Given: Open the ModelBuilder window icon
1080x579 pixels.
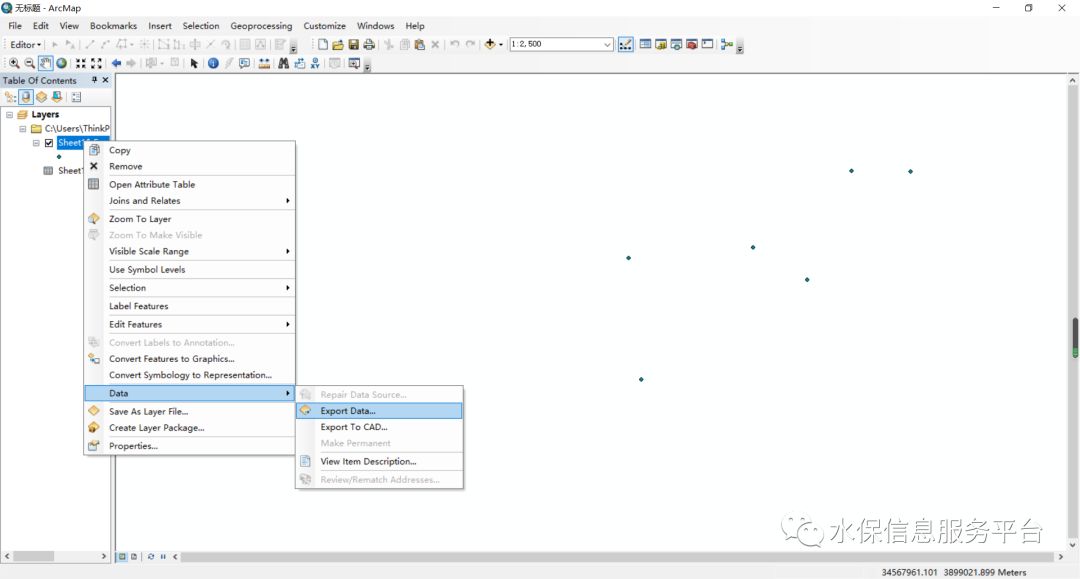Looking at the screenshot, I should click(x=726, y=44).
